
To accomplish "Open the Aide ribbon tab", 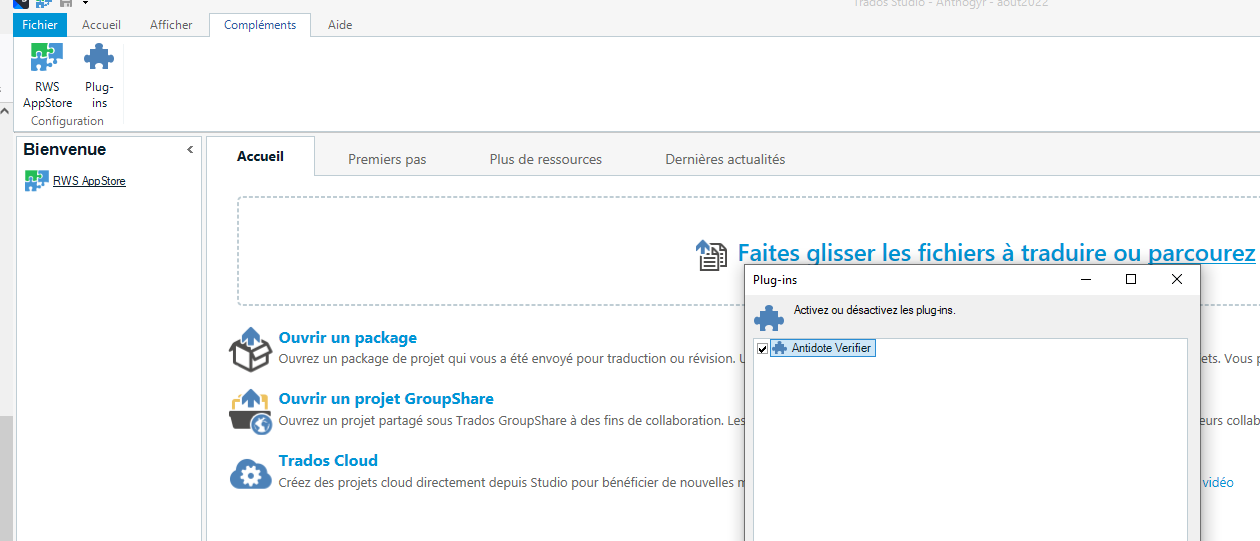I will (x=340, y=25).
